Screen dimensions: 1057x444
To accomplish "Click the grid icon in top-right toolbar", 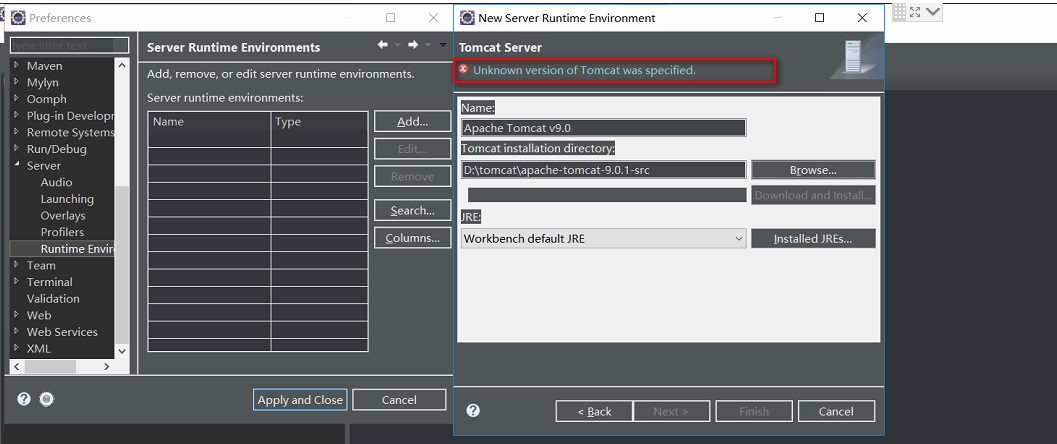I will point(899,11).
